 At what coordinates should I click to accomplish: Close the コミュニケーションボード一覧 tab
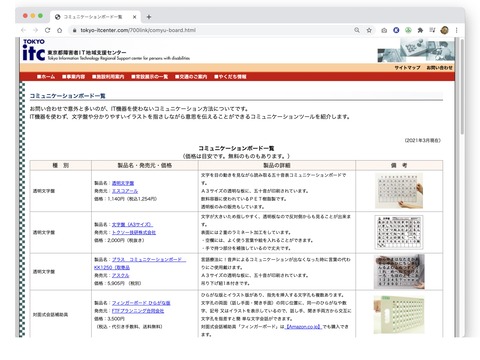pos(135,17)
